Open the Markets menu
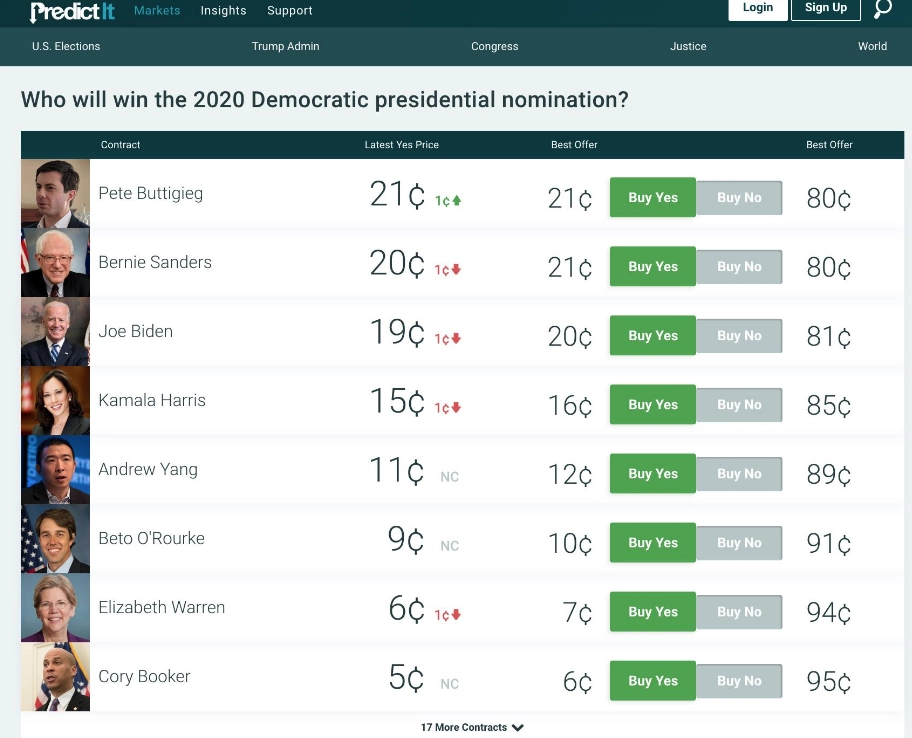 [x=157, y=10]
